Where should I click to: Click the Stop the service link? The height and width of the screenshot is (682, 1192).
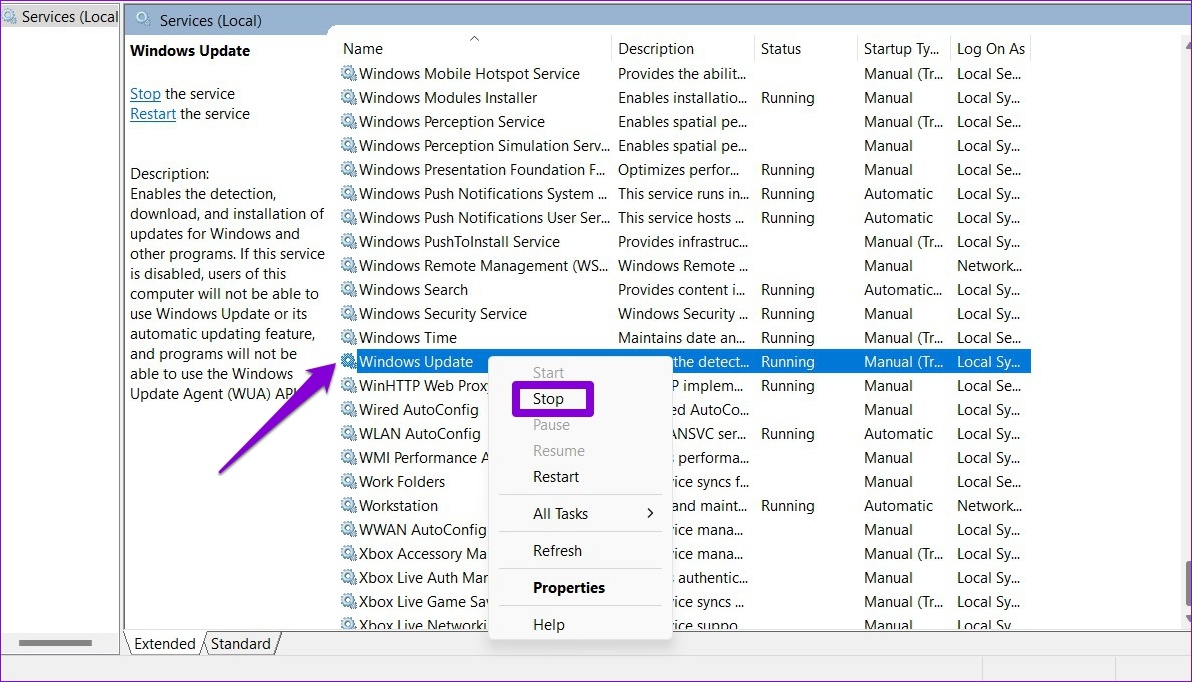tap(145, 94)
